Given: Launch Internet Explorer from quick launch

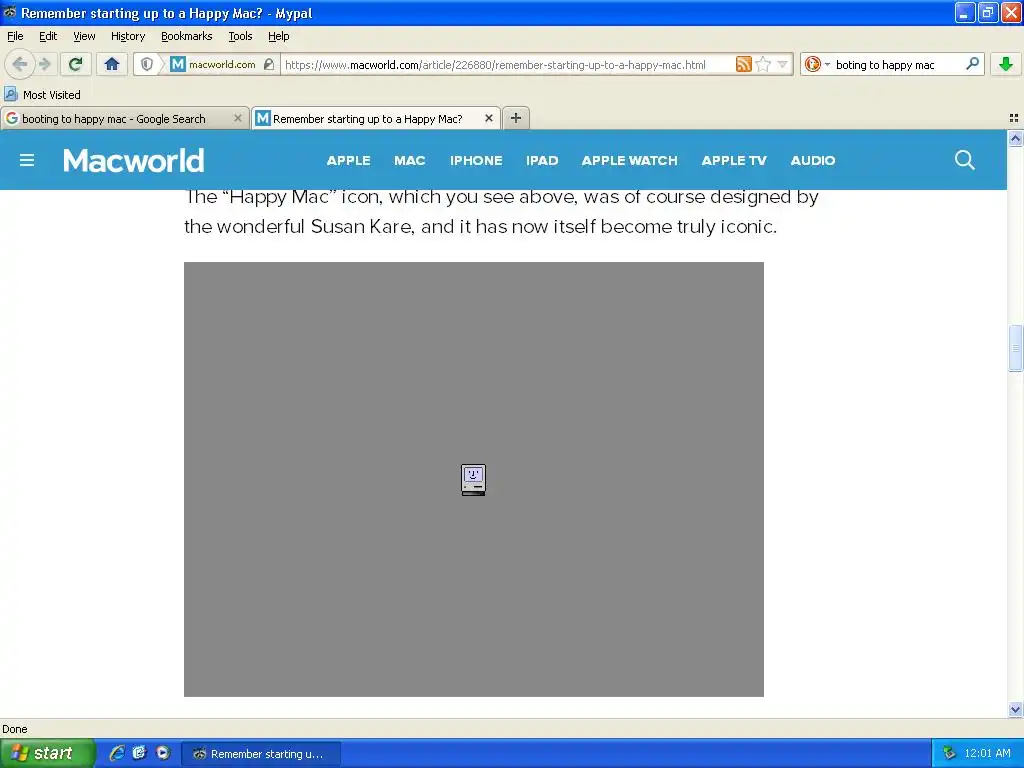Looking at the screenshot, I should (x=117, y=753).
